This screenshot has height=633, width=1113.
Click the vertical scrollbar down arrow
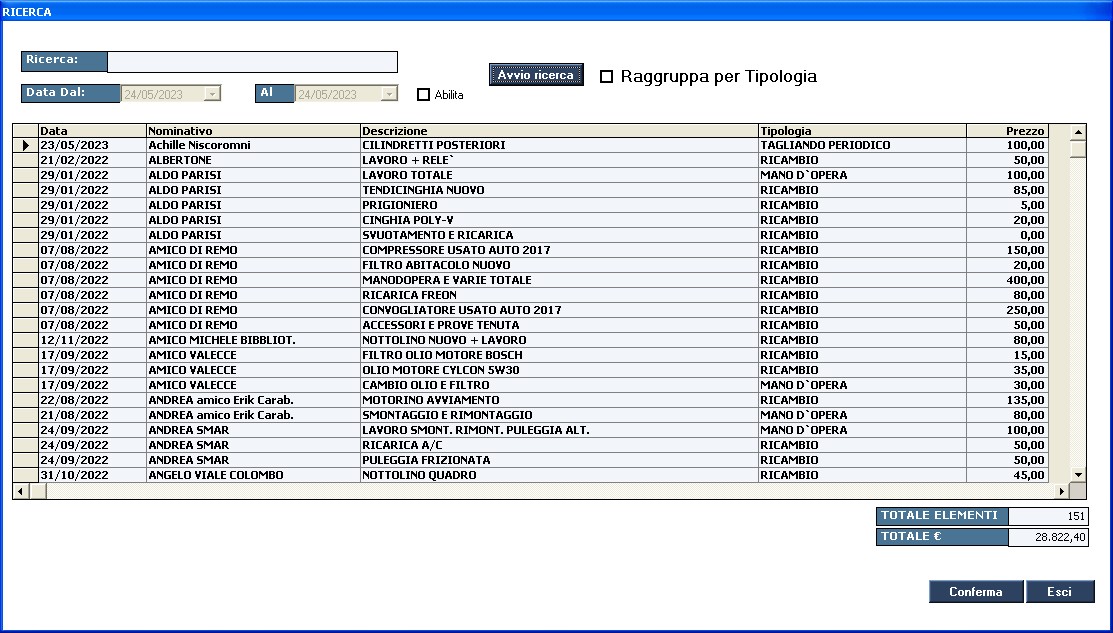[1077, 474]
